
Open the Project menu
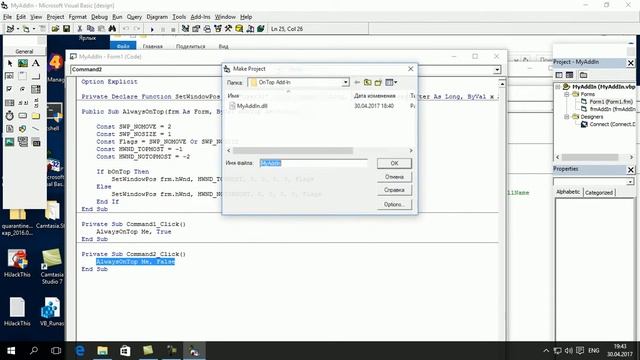(x=56, y=17)
